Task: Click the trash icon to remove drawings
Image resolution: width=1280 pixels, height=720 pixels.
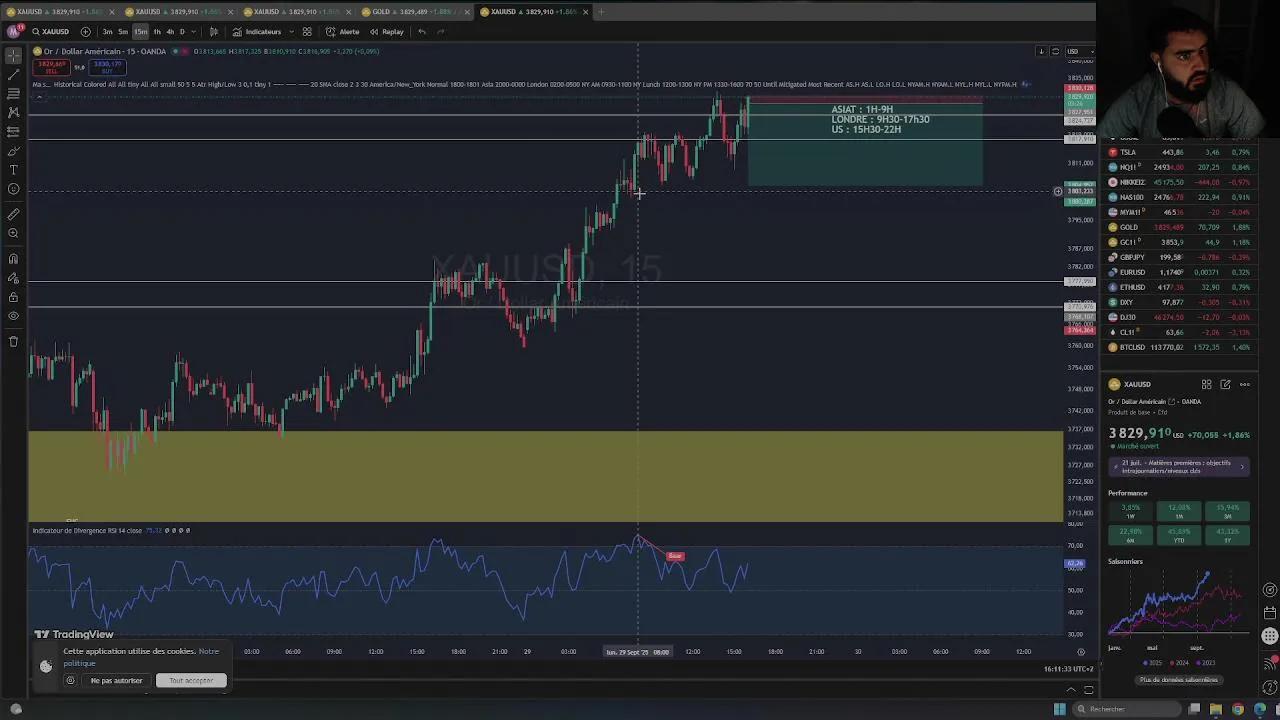Action: pos(13,342)
